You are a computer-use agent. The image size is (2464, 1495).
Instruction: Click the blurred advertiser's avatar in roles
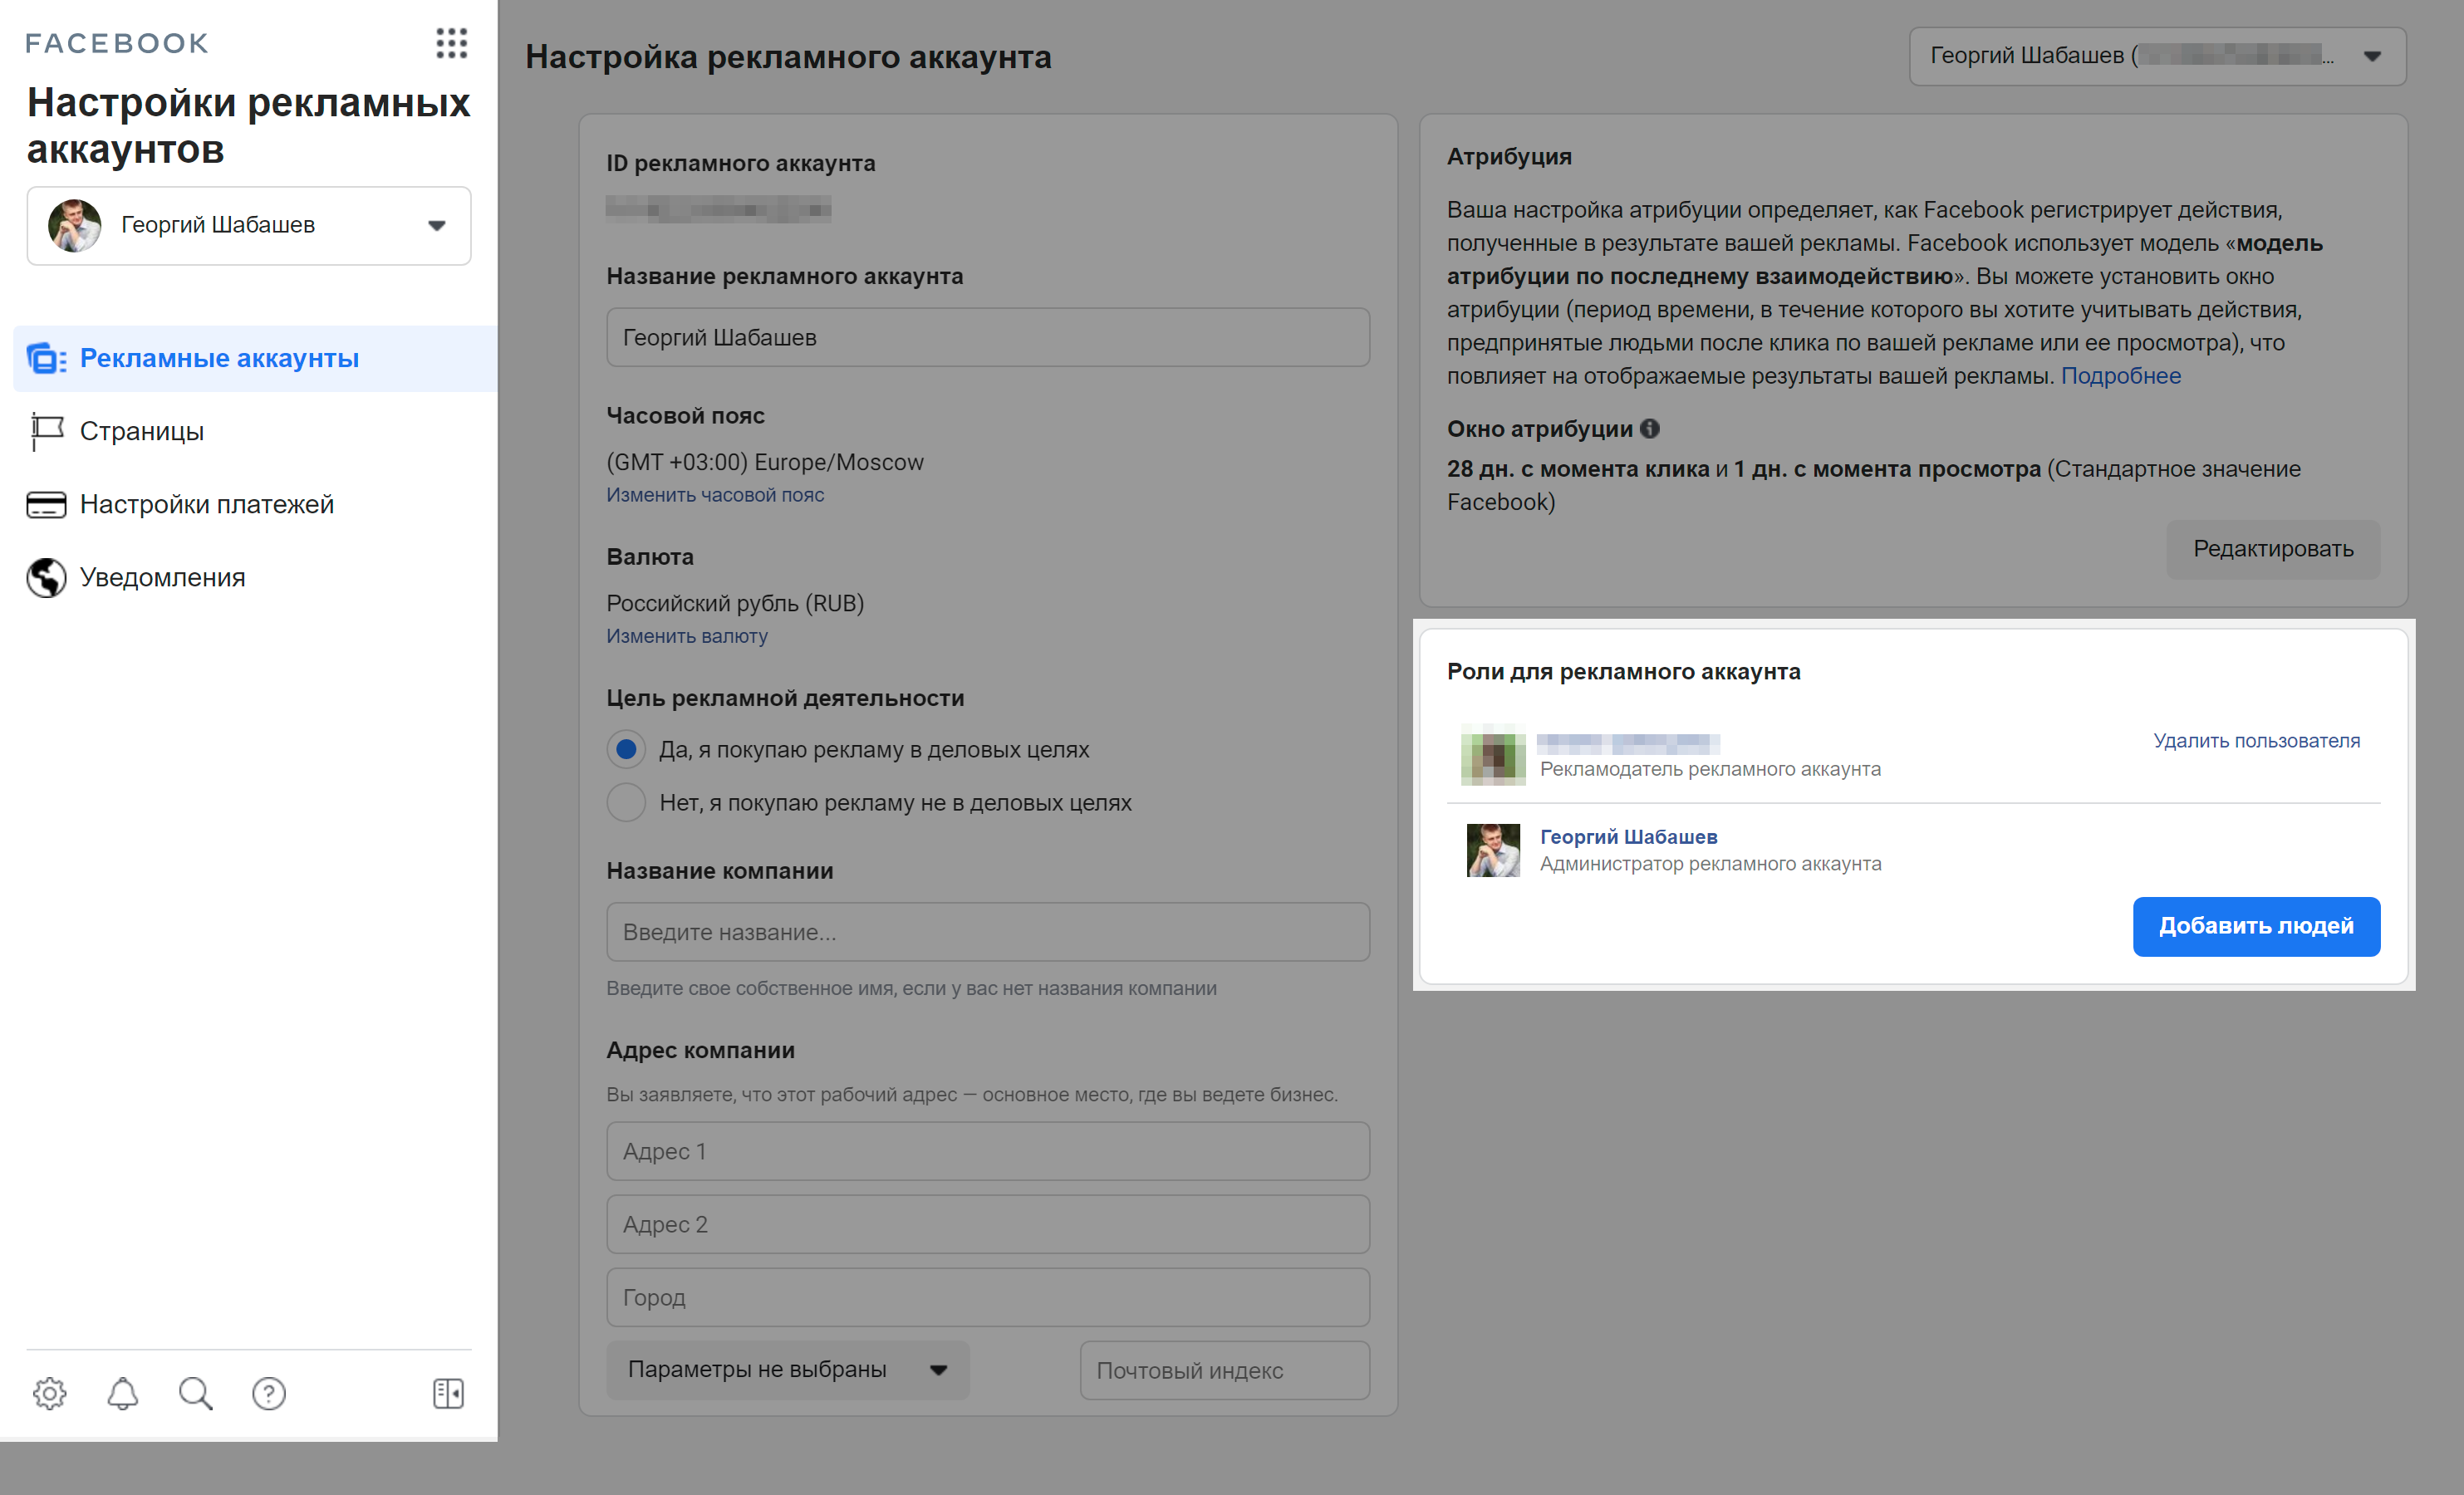click(x=1493, y=755)
